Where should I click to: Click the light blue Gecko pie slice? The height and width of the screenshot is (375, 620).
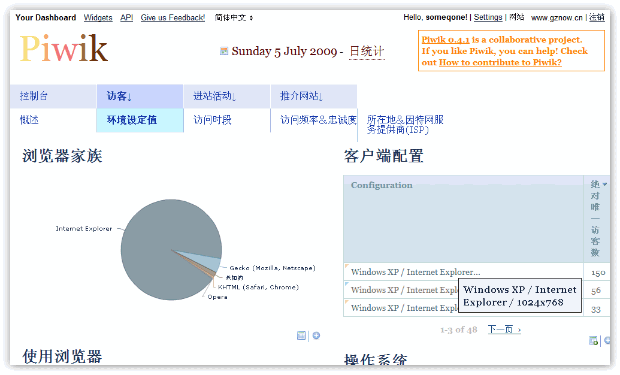coord(206,261)
